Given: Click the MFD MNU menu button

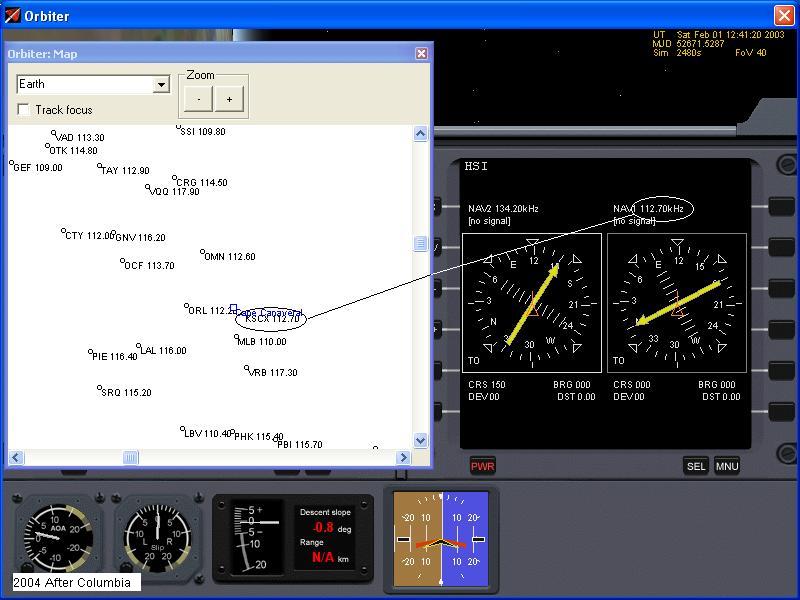Looking at the screenshot, I should tap(727, 466).
